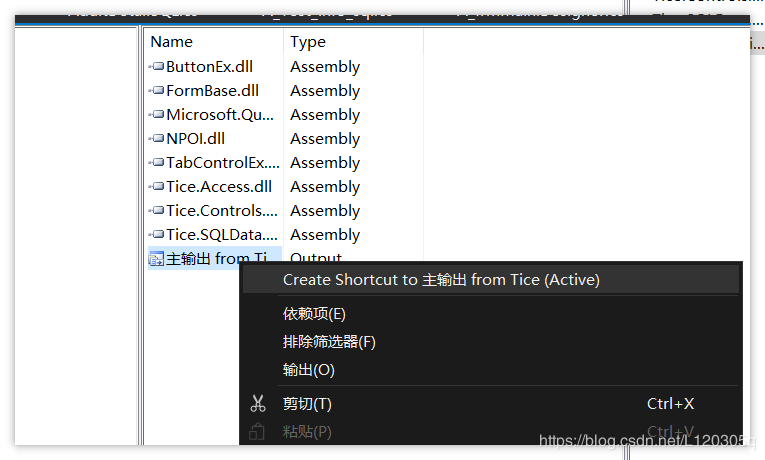Click the NPOI.dll assembly icon
Screen dimensions: 765x460
[157, 139]
